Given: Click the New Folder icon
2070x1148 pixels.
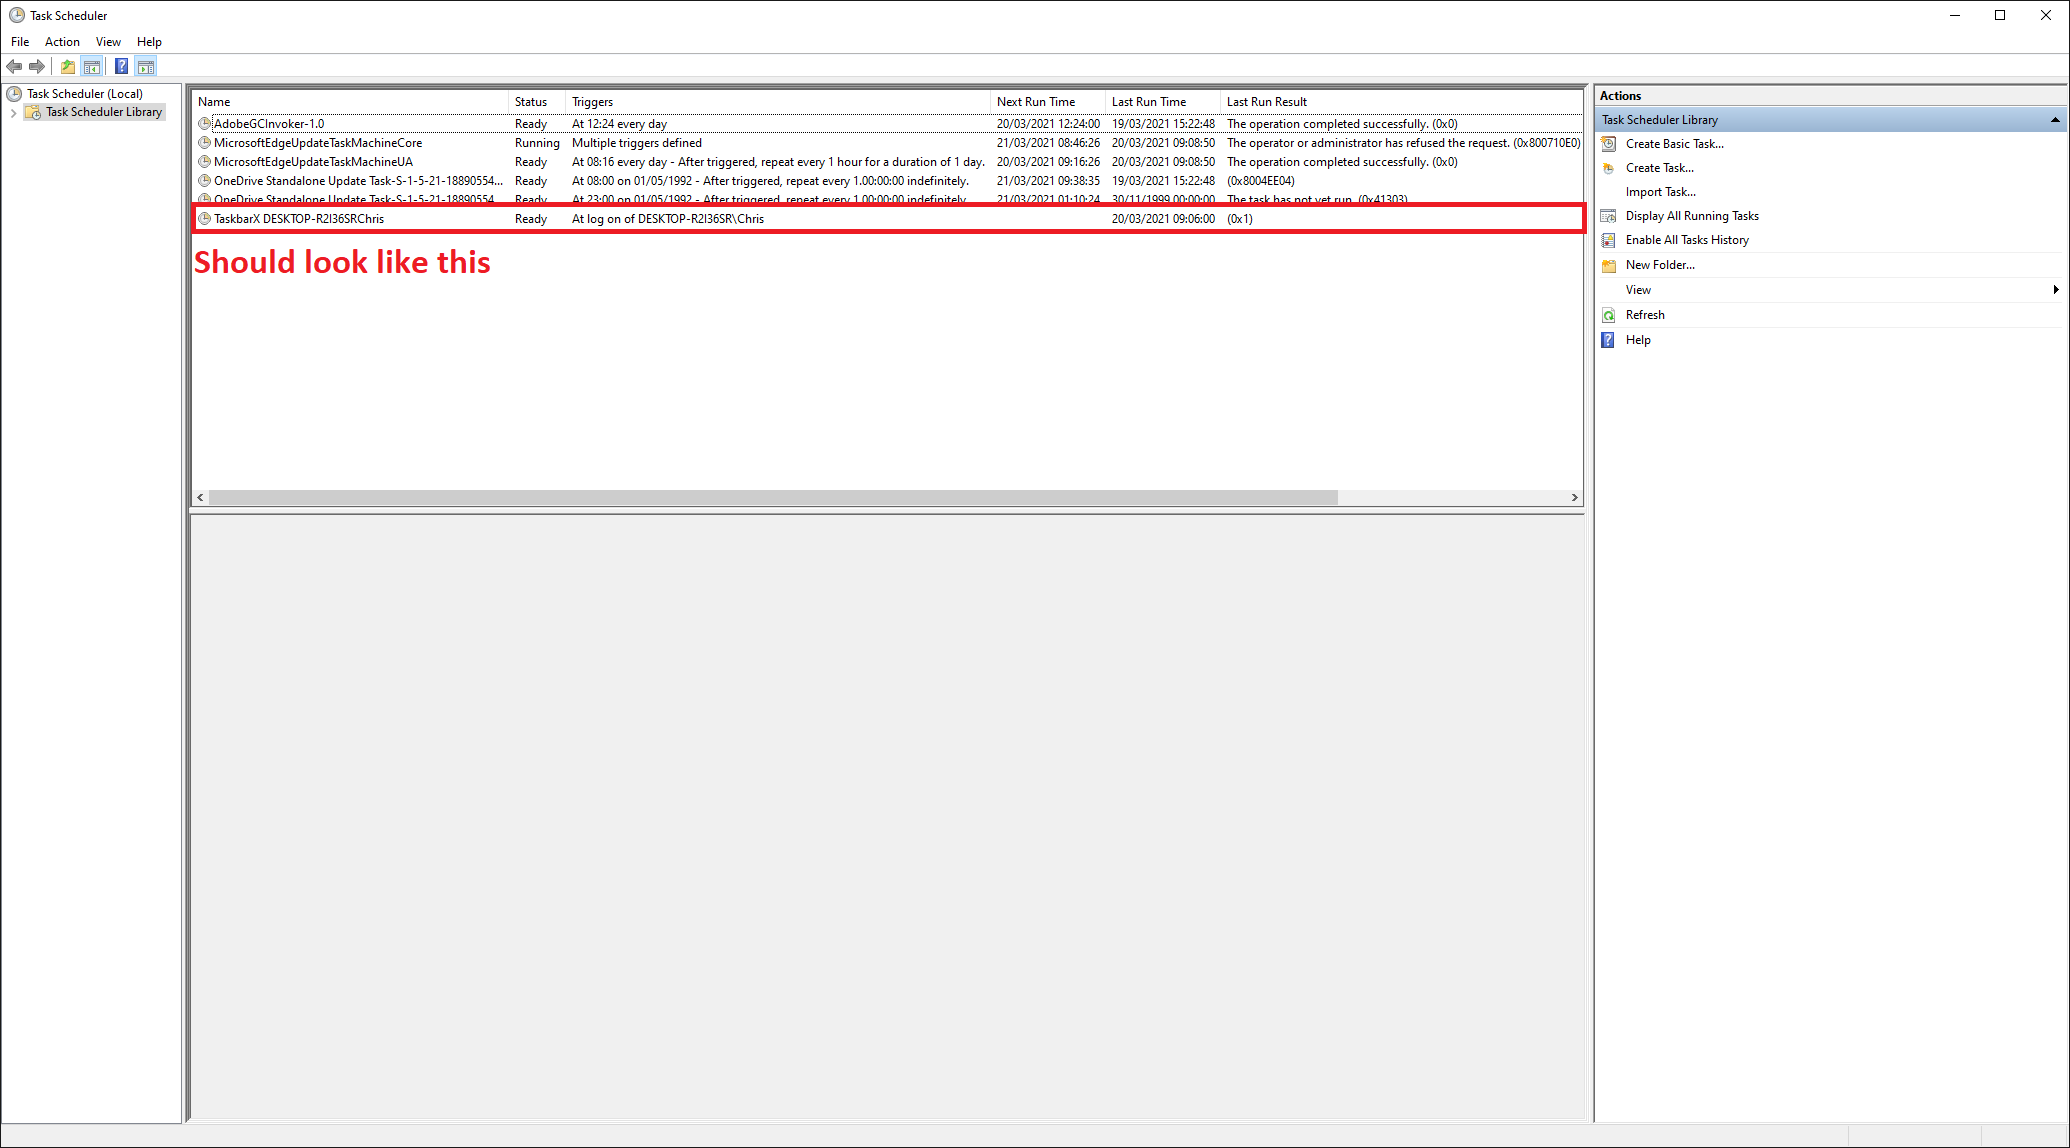Looking at the screenshot, I should [1609, 265].
